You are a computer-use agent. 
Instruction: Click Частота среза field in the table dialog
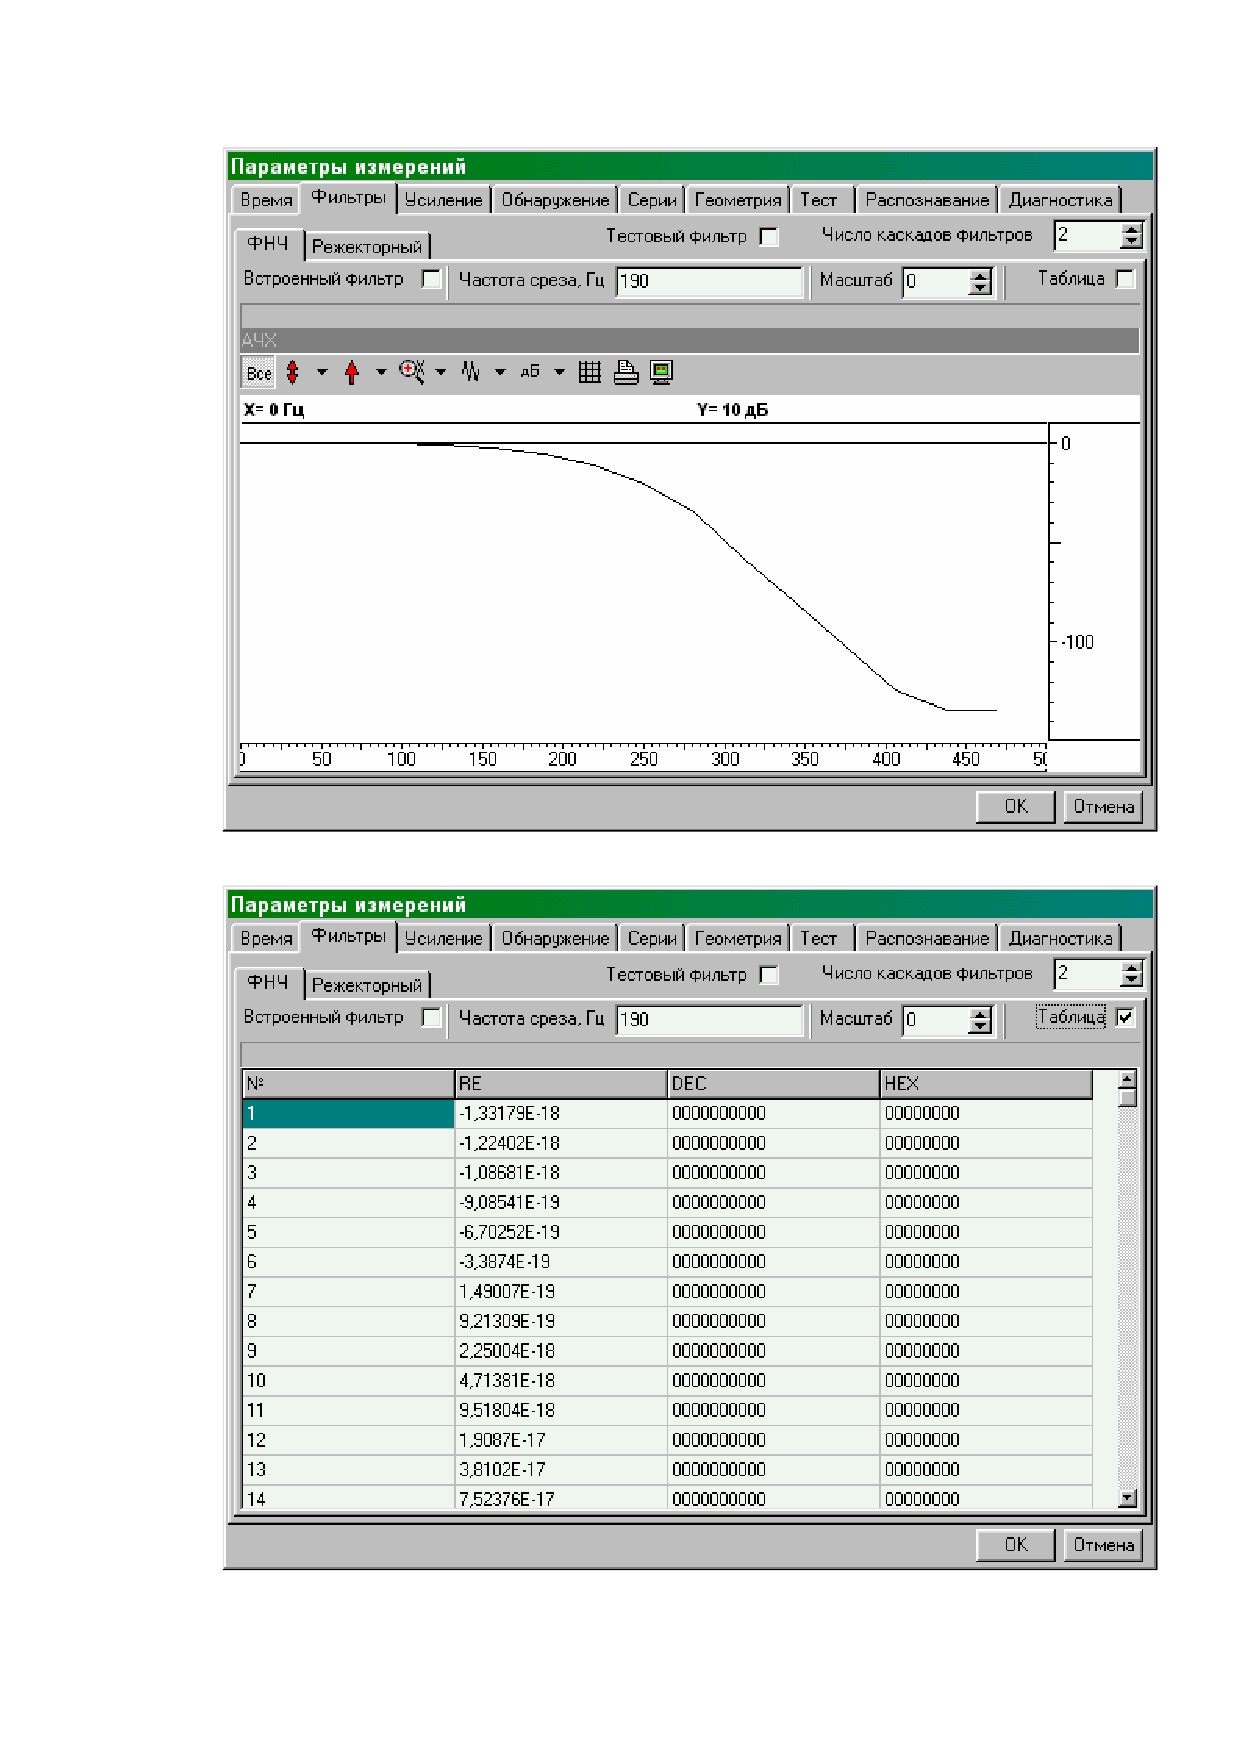(x=709, y=1019)
